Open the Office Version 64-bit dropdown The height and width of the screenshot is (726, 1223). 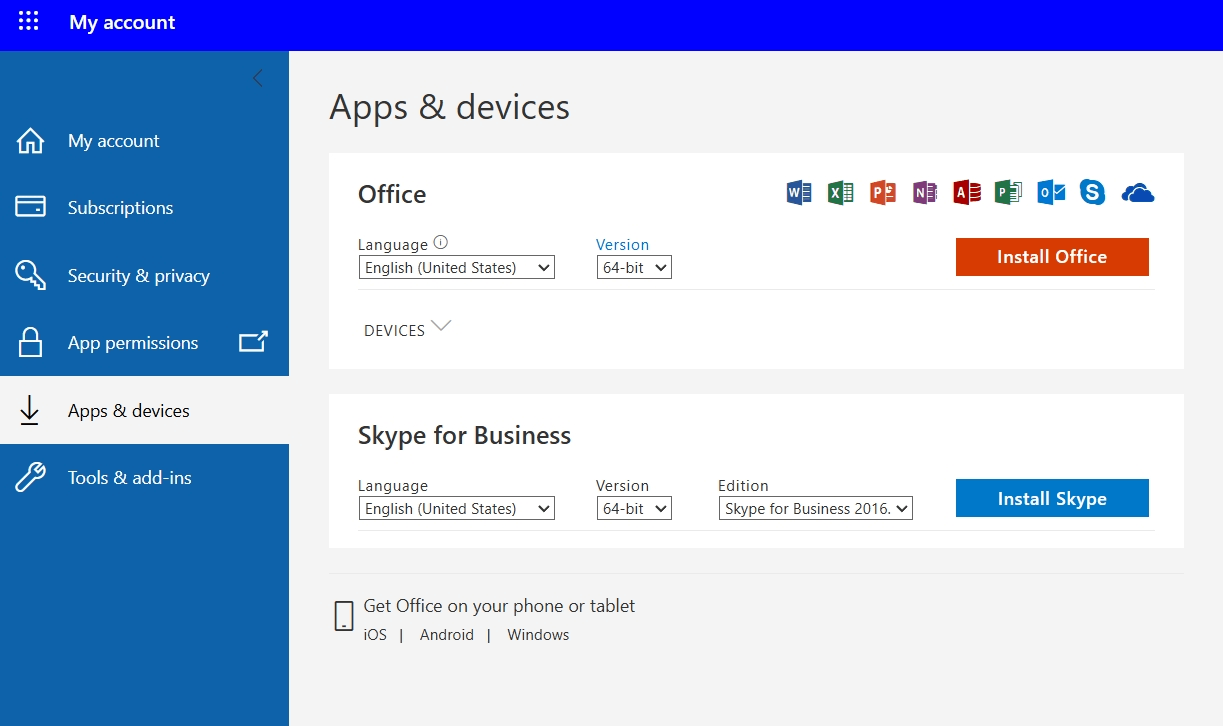click(x=634, y=267)
